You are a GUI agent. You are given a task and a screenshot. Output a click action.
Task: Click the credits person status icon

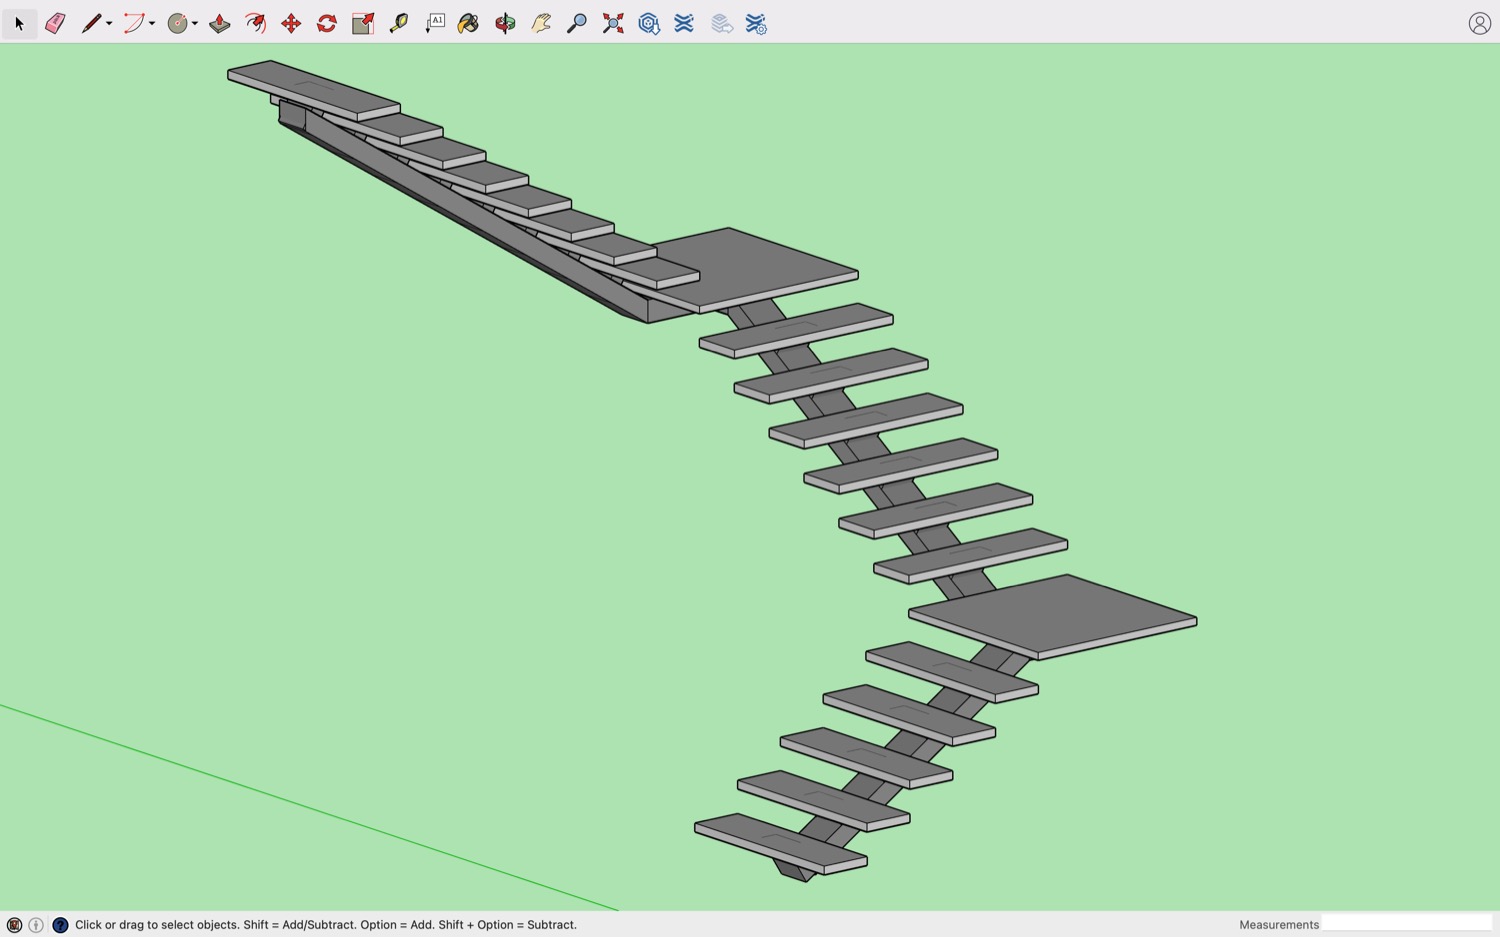pyautogui.click(x=36, y=925)
